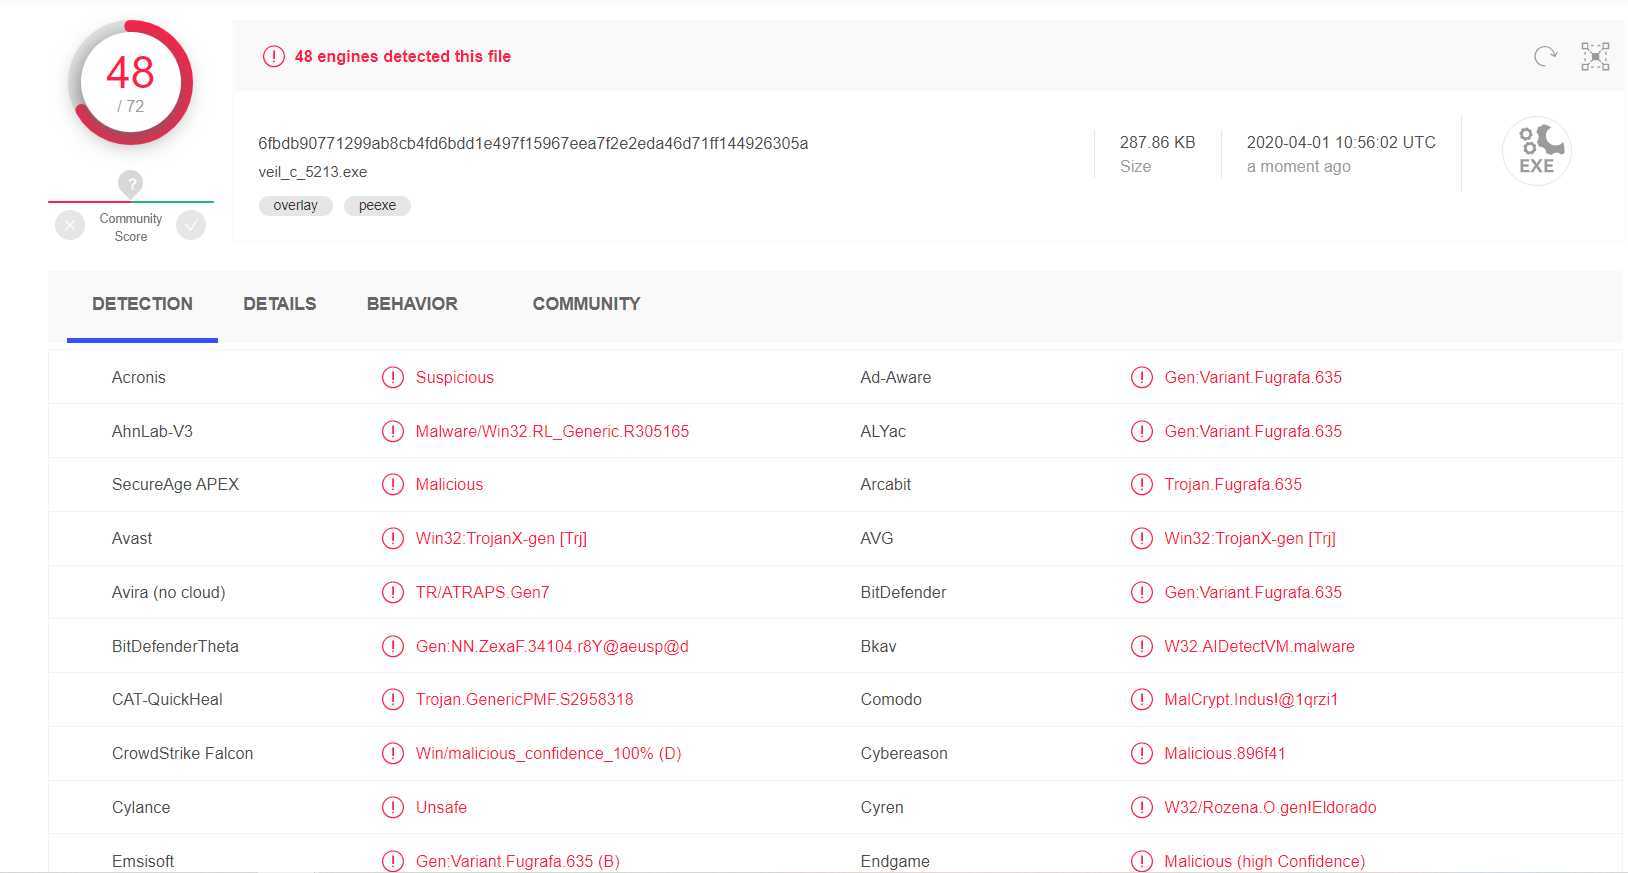Click warning icon in Bkav row
Screen dimensions: 1628x873
tap(1142, 646)
